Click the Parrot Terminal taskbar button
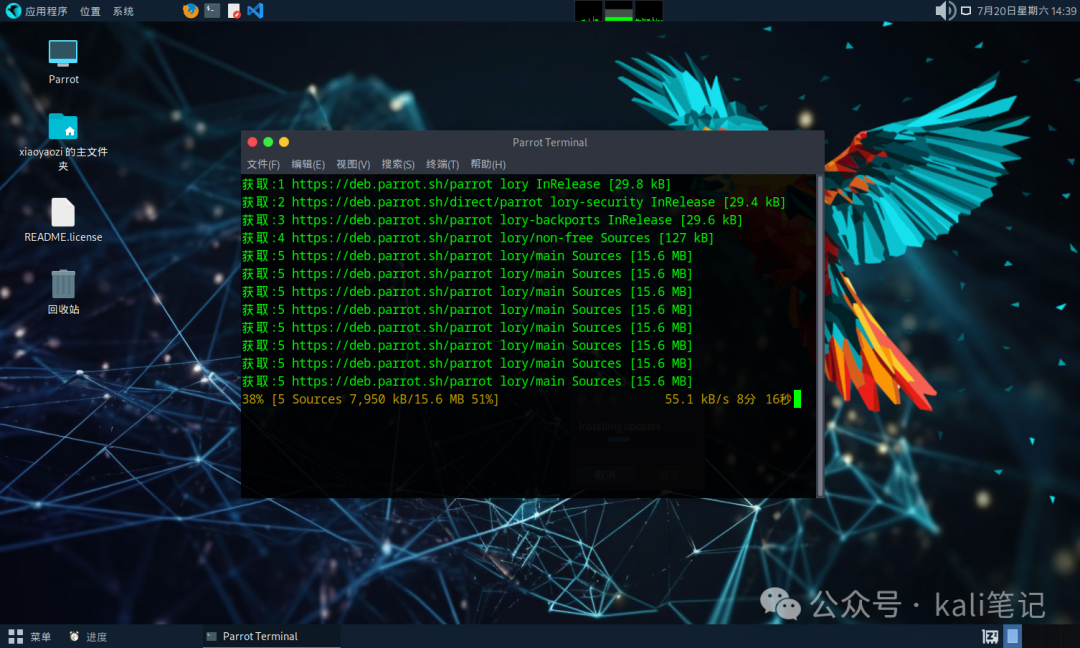Screen dimensions: 1080x648 pyautogui.click(x=271, y=636)
